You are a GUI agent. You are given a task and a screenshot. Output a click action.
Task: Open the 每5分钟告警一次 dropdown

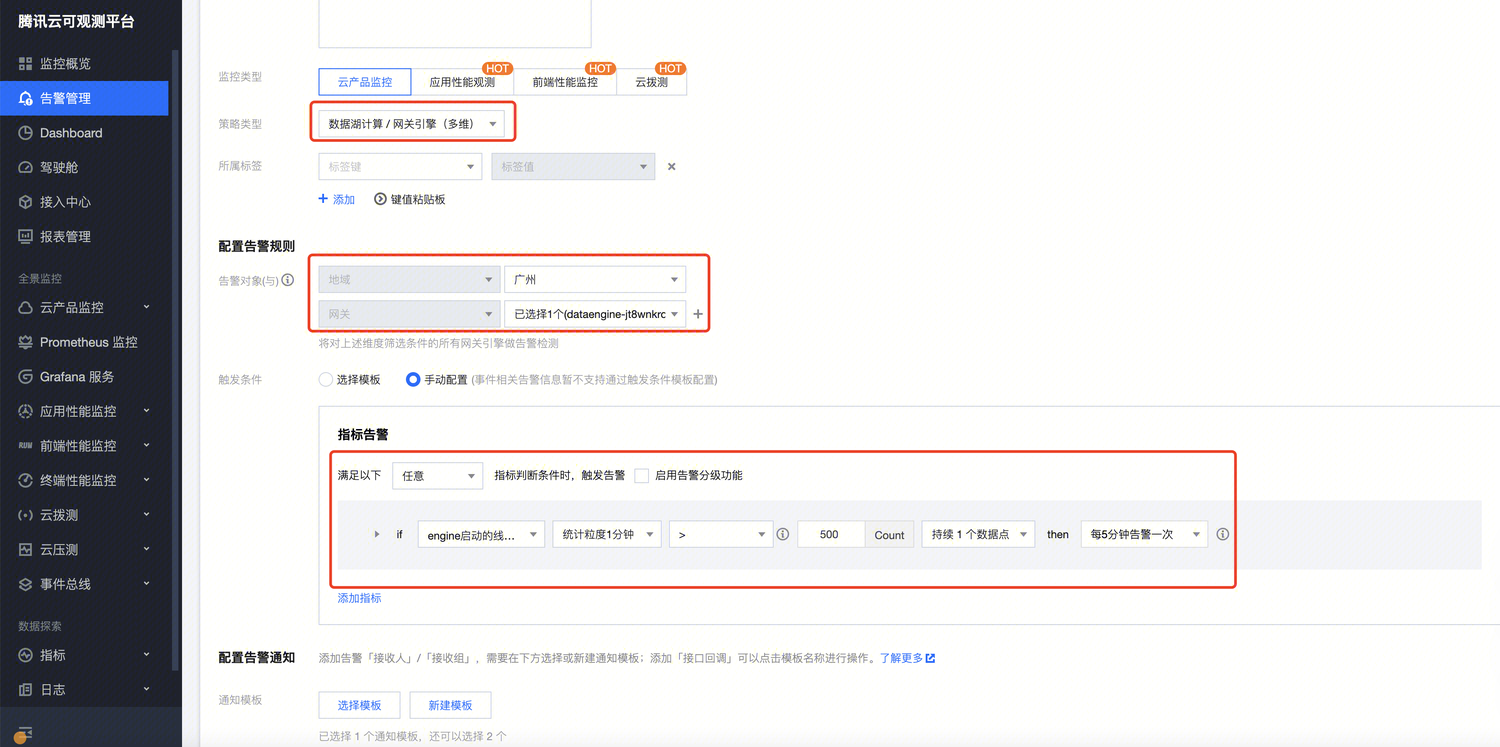click(x=1144, y=535)
